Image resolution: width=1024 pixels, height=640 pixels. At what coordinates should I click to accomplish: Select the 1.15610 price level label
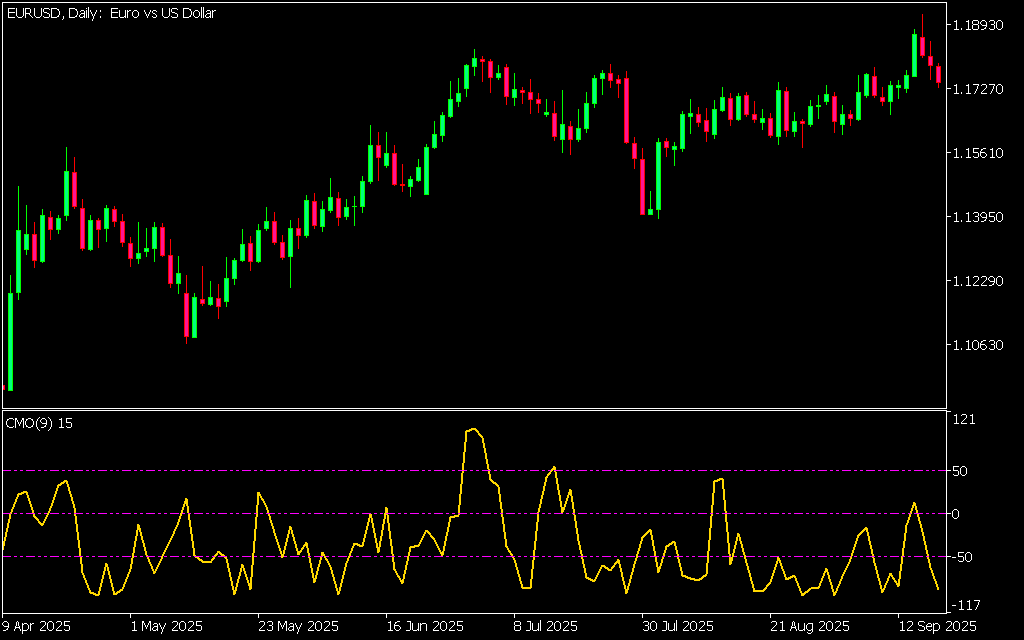tap(981, 153)
